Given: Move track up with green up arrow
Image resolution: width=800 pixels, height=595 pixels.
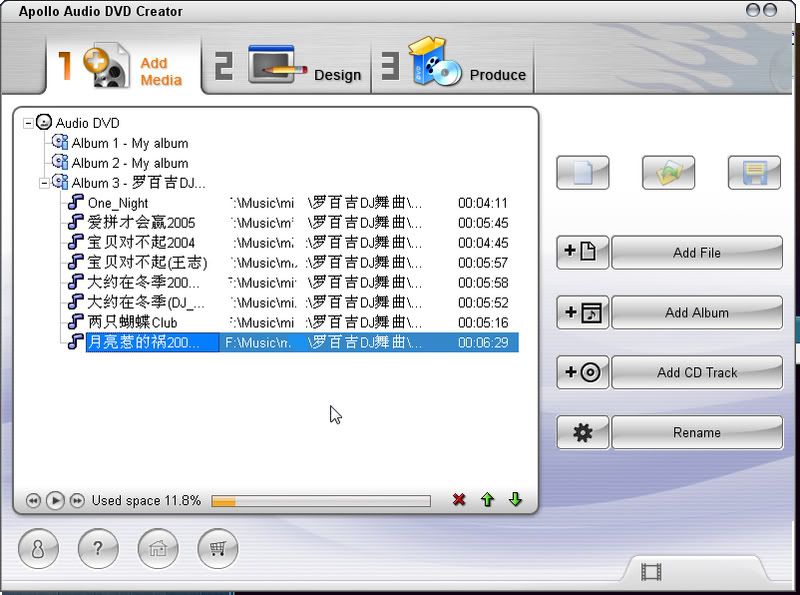Looking at the screenshot, I should [x=487, y=500].
